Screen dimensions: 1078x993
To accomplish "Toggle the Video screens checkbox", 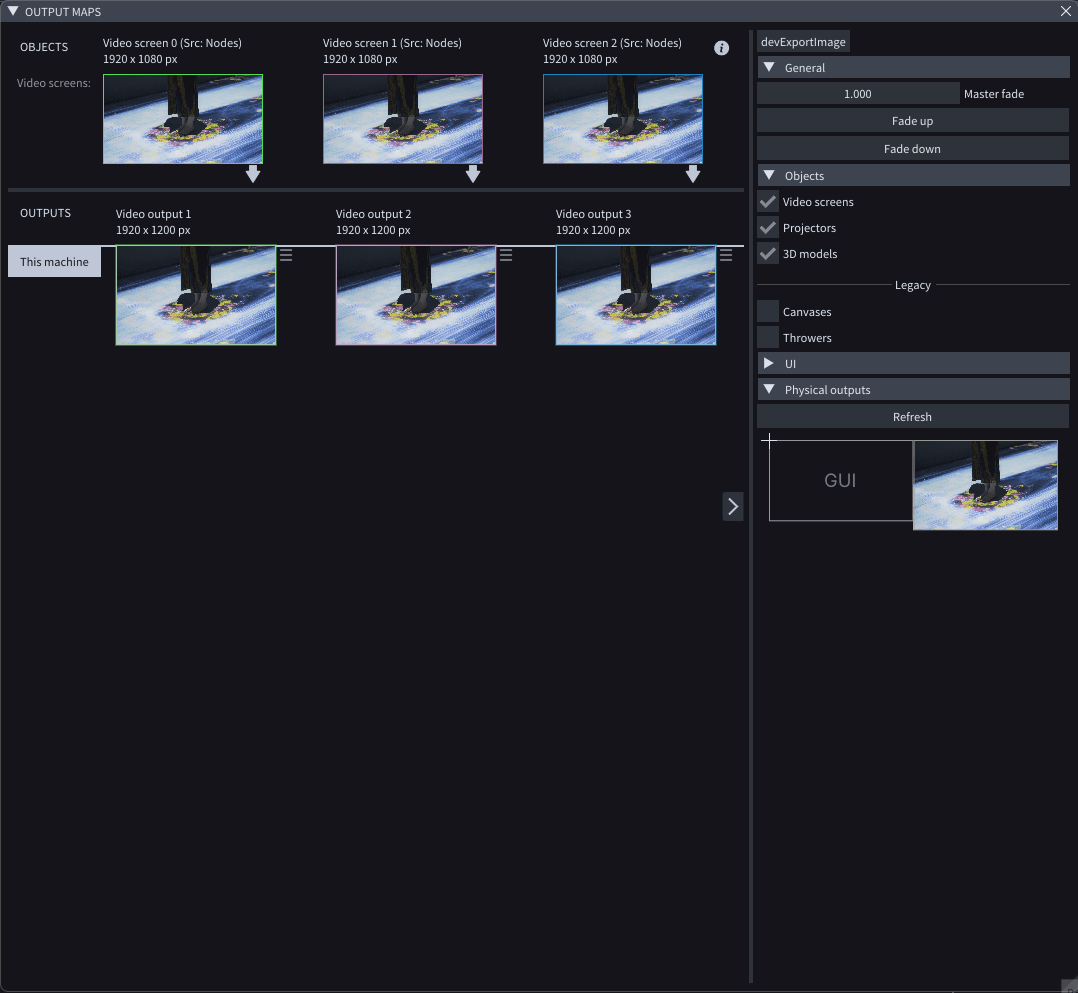I will coord(768,201).
